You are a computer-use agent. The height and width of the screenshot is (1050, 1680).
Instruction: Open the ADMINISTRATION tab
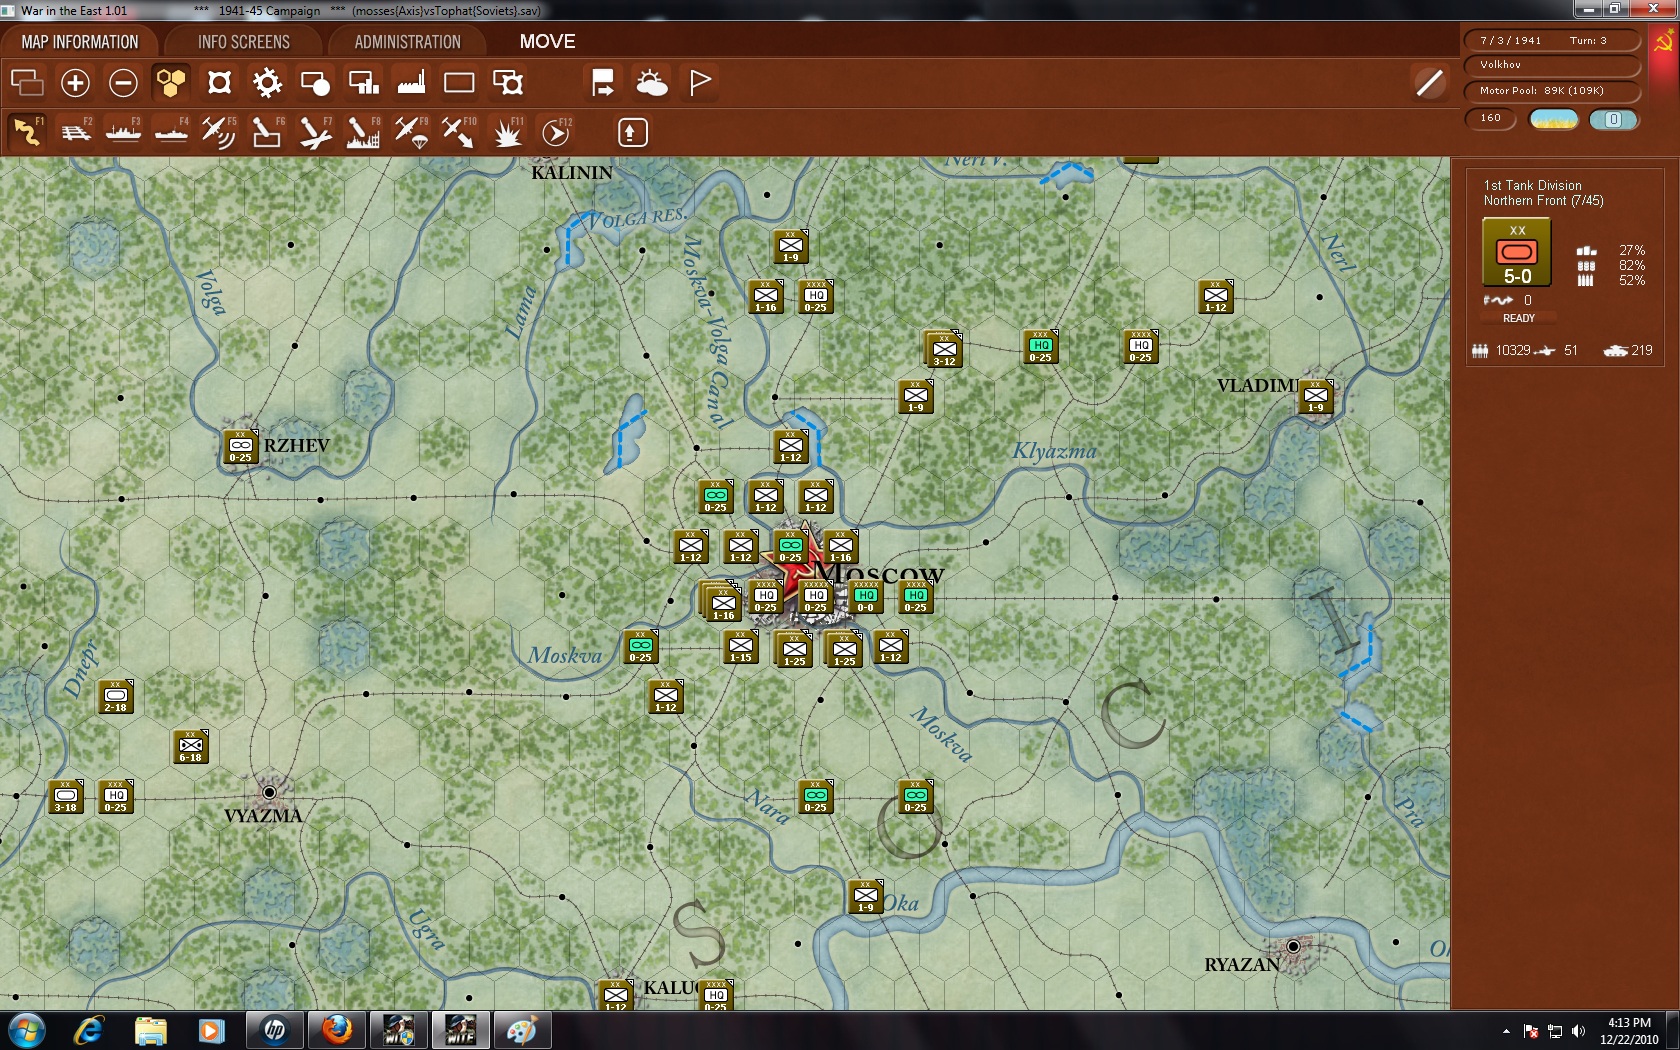(408, 42)
